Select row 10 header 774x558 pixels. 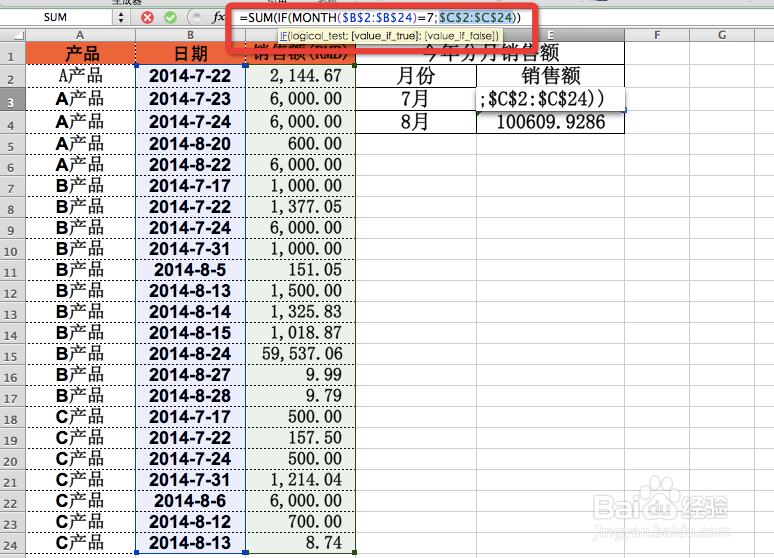pos(11,251)
